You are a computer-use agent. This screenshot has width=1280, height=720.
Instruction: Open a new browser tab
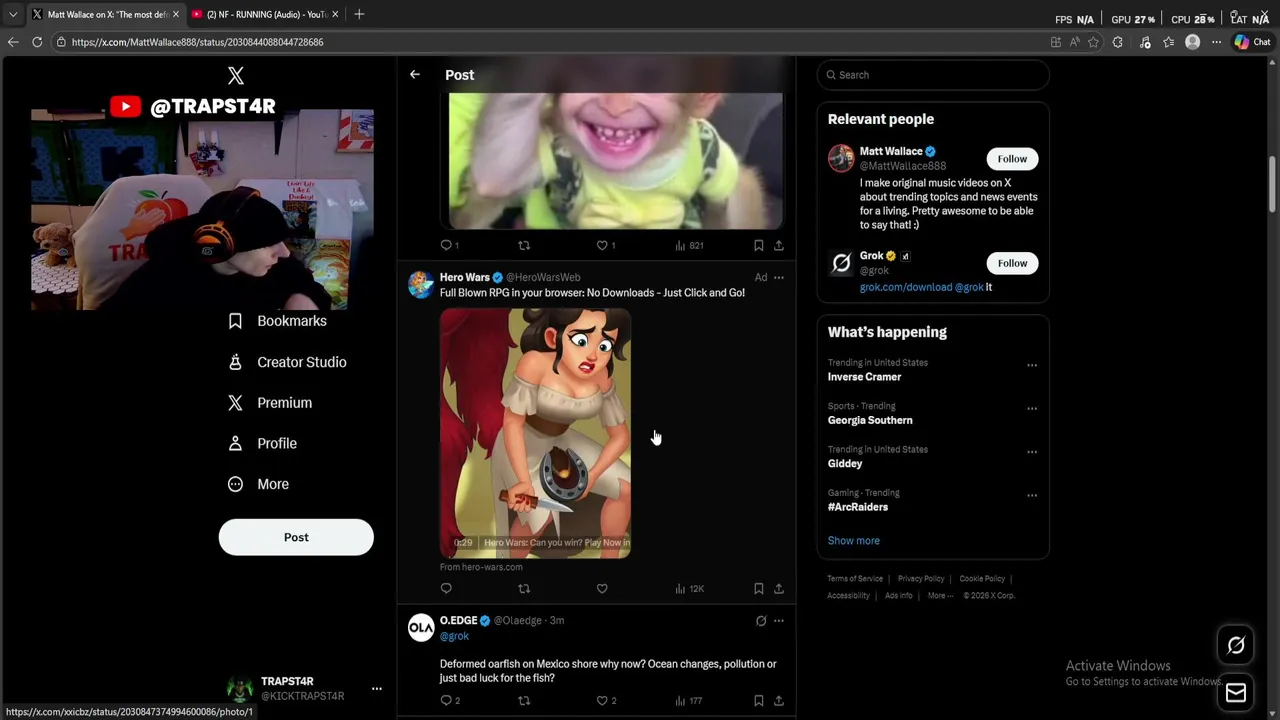[x=359, y=14]
